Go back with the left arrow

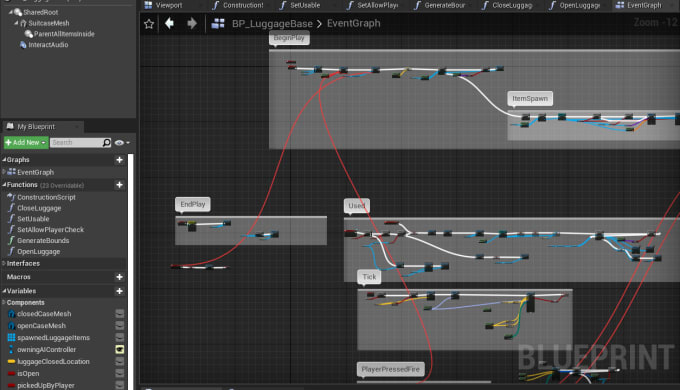170,23
